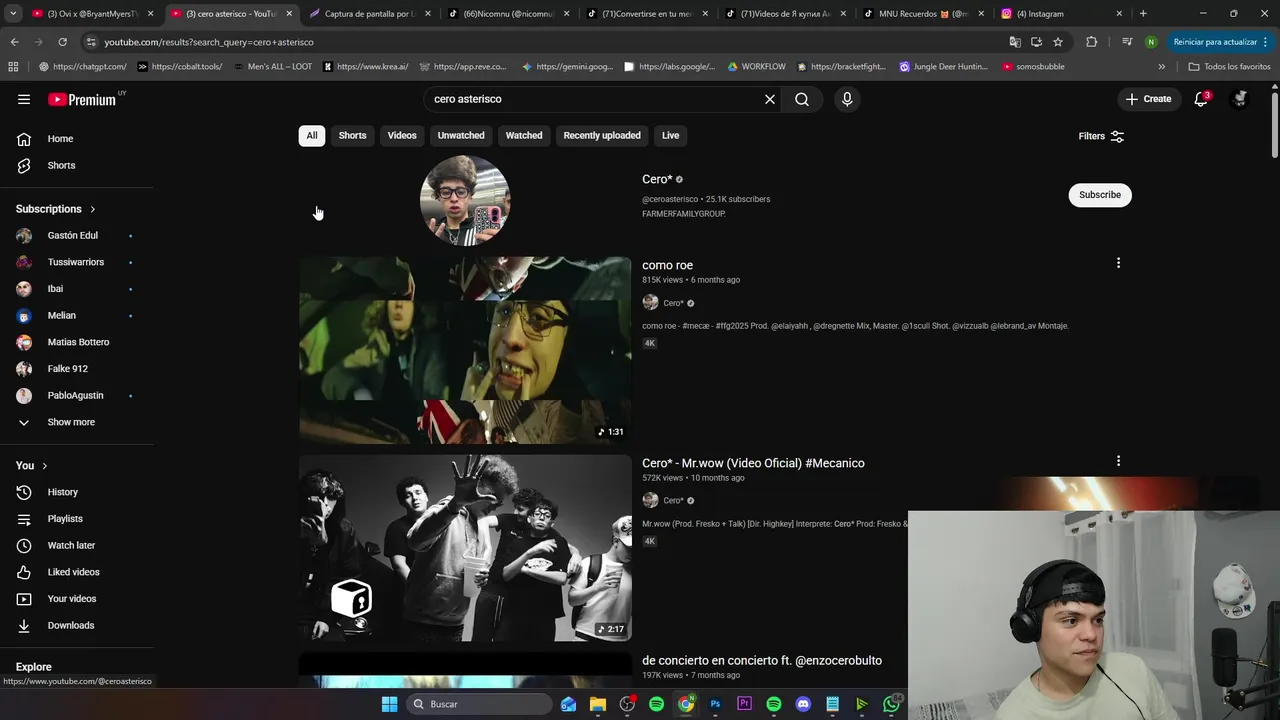This screenshot has height=720, width=1280.
Task: Start voice search with the microphone
Action: (x=847, y=99)
